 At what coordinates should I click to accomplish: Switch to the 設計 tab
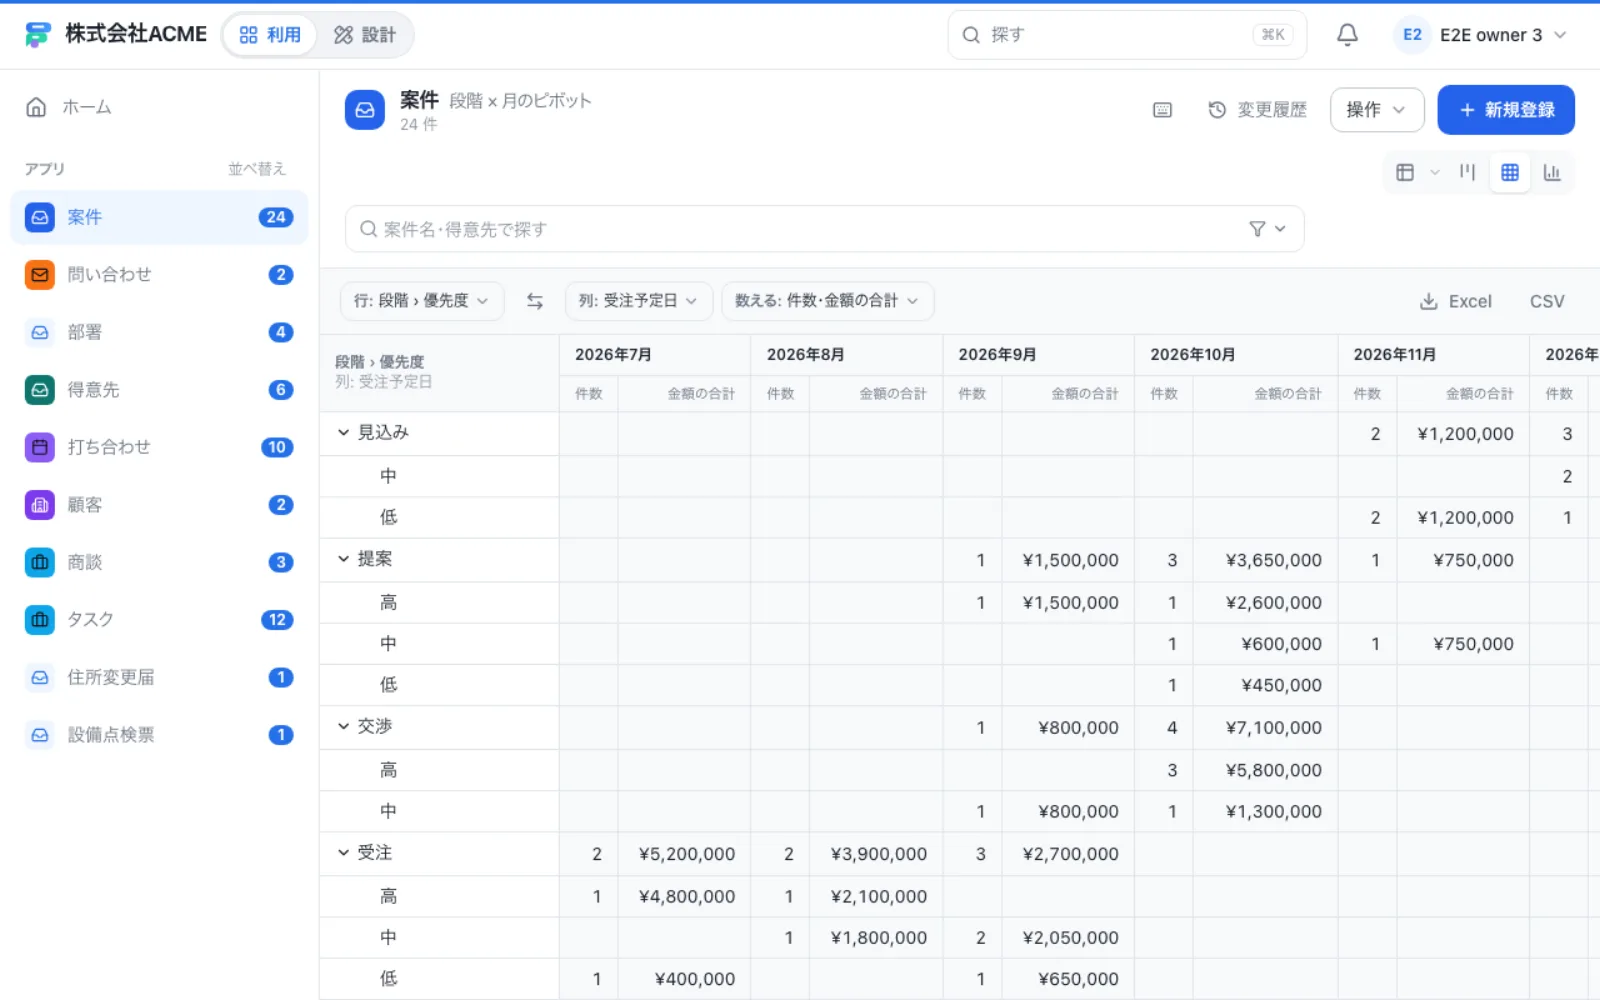tap(364, 35)
